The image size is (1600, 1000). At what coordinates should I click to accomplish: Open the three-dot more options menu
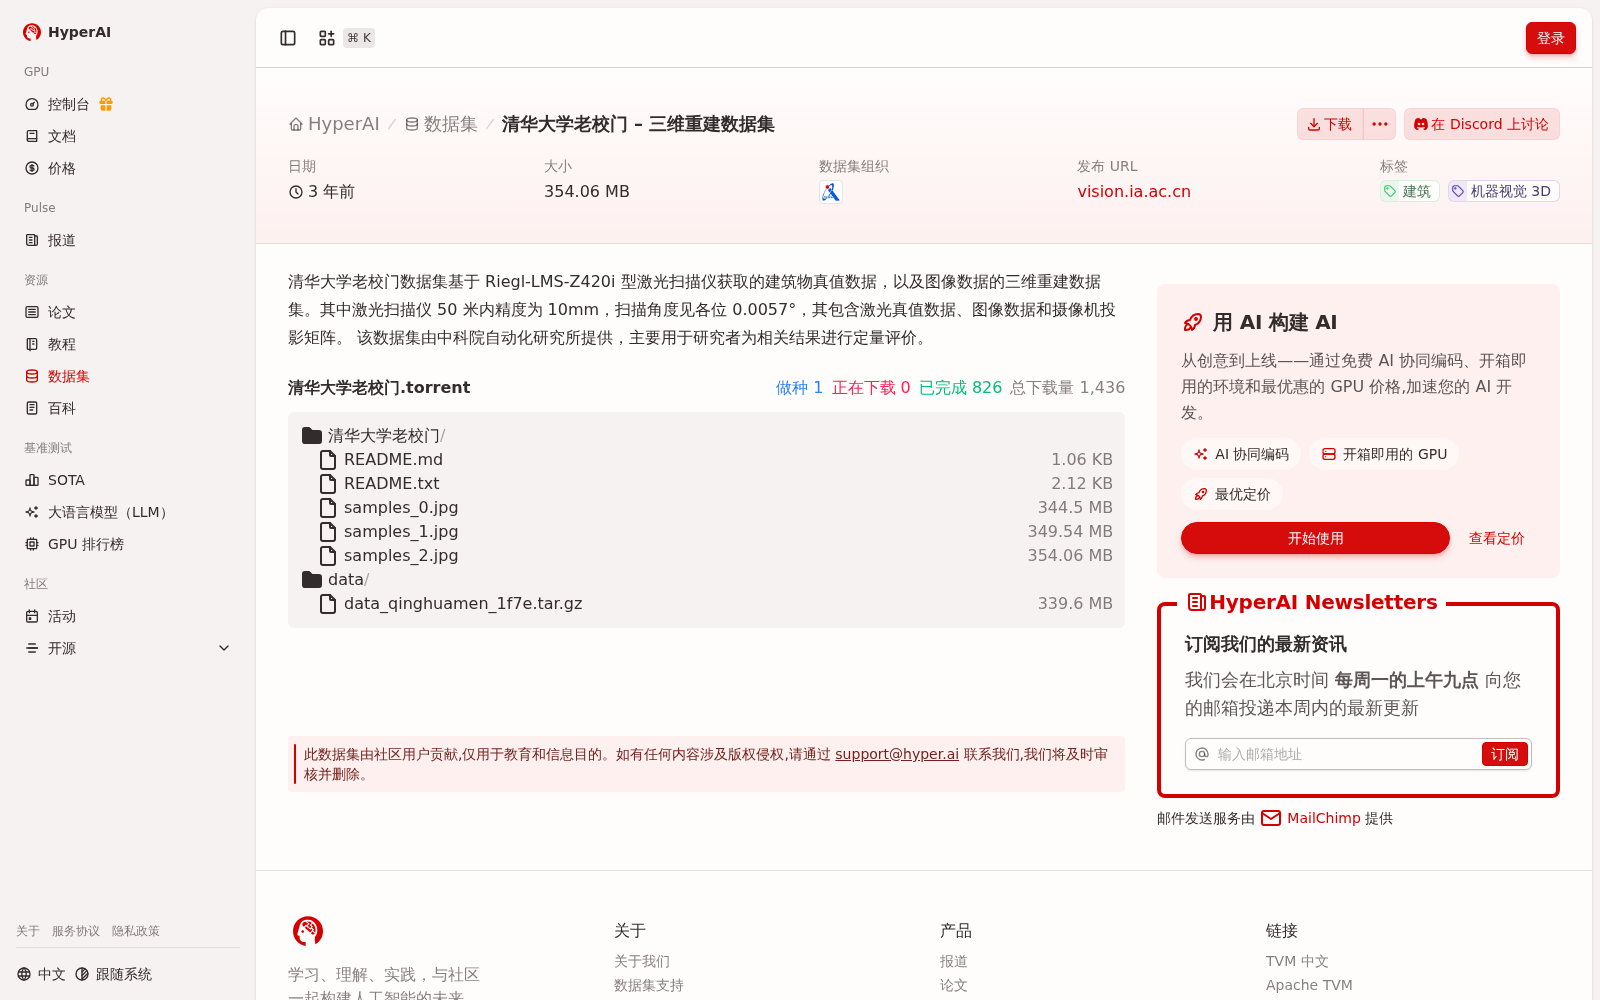(x=1380, y=124)
